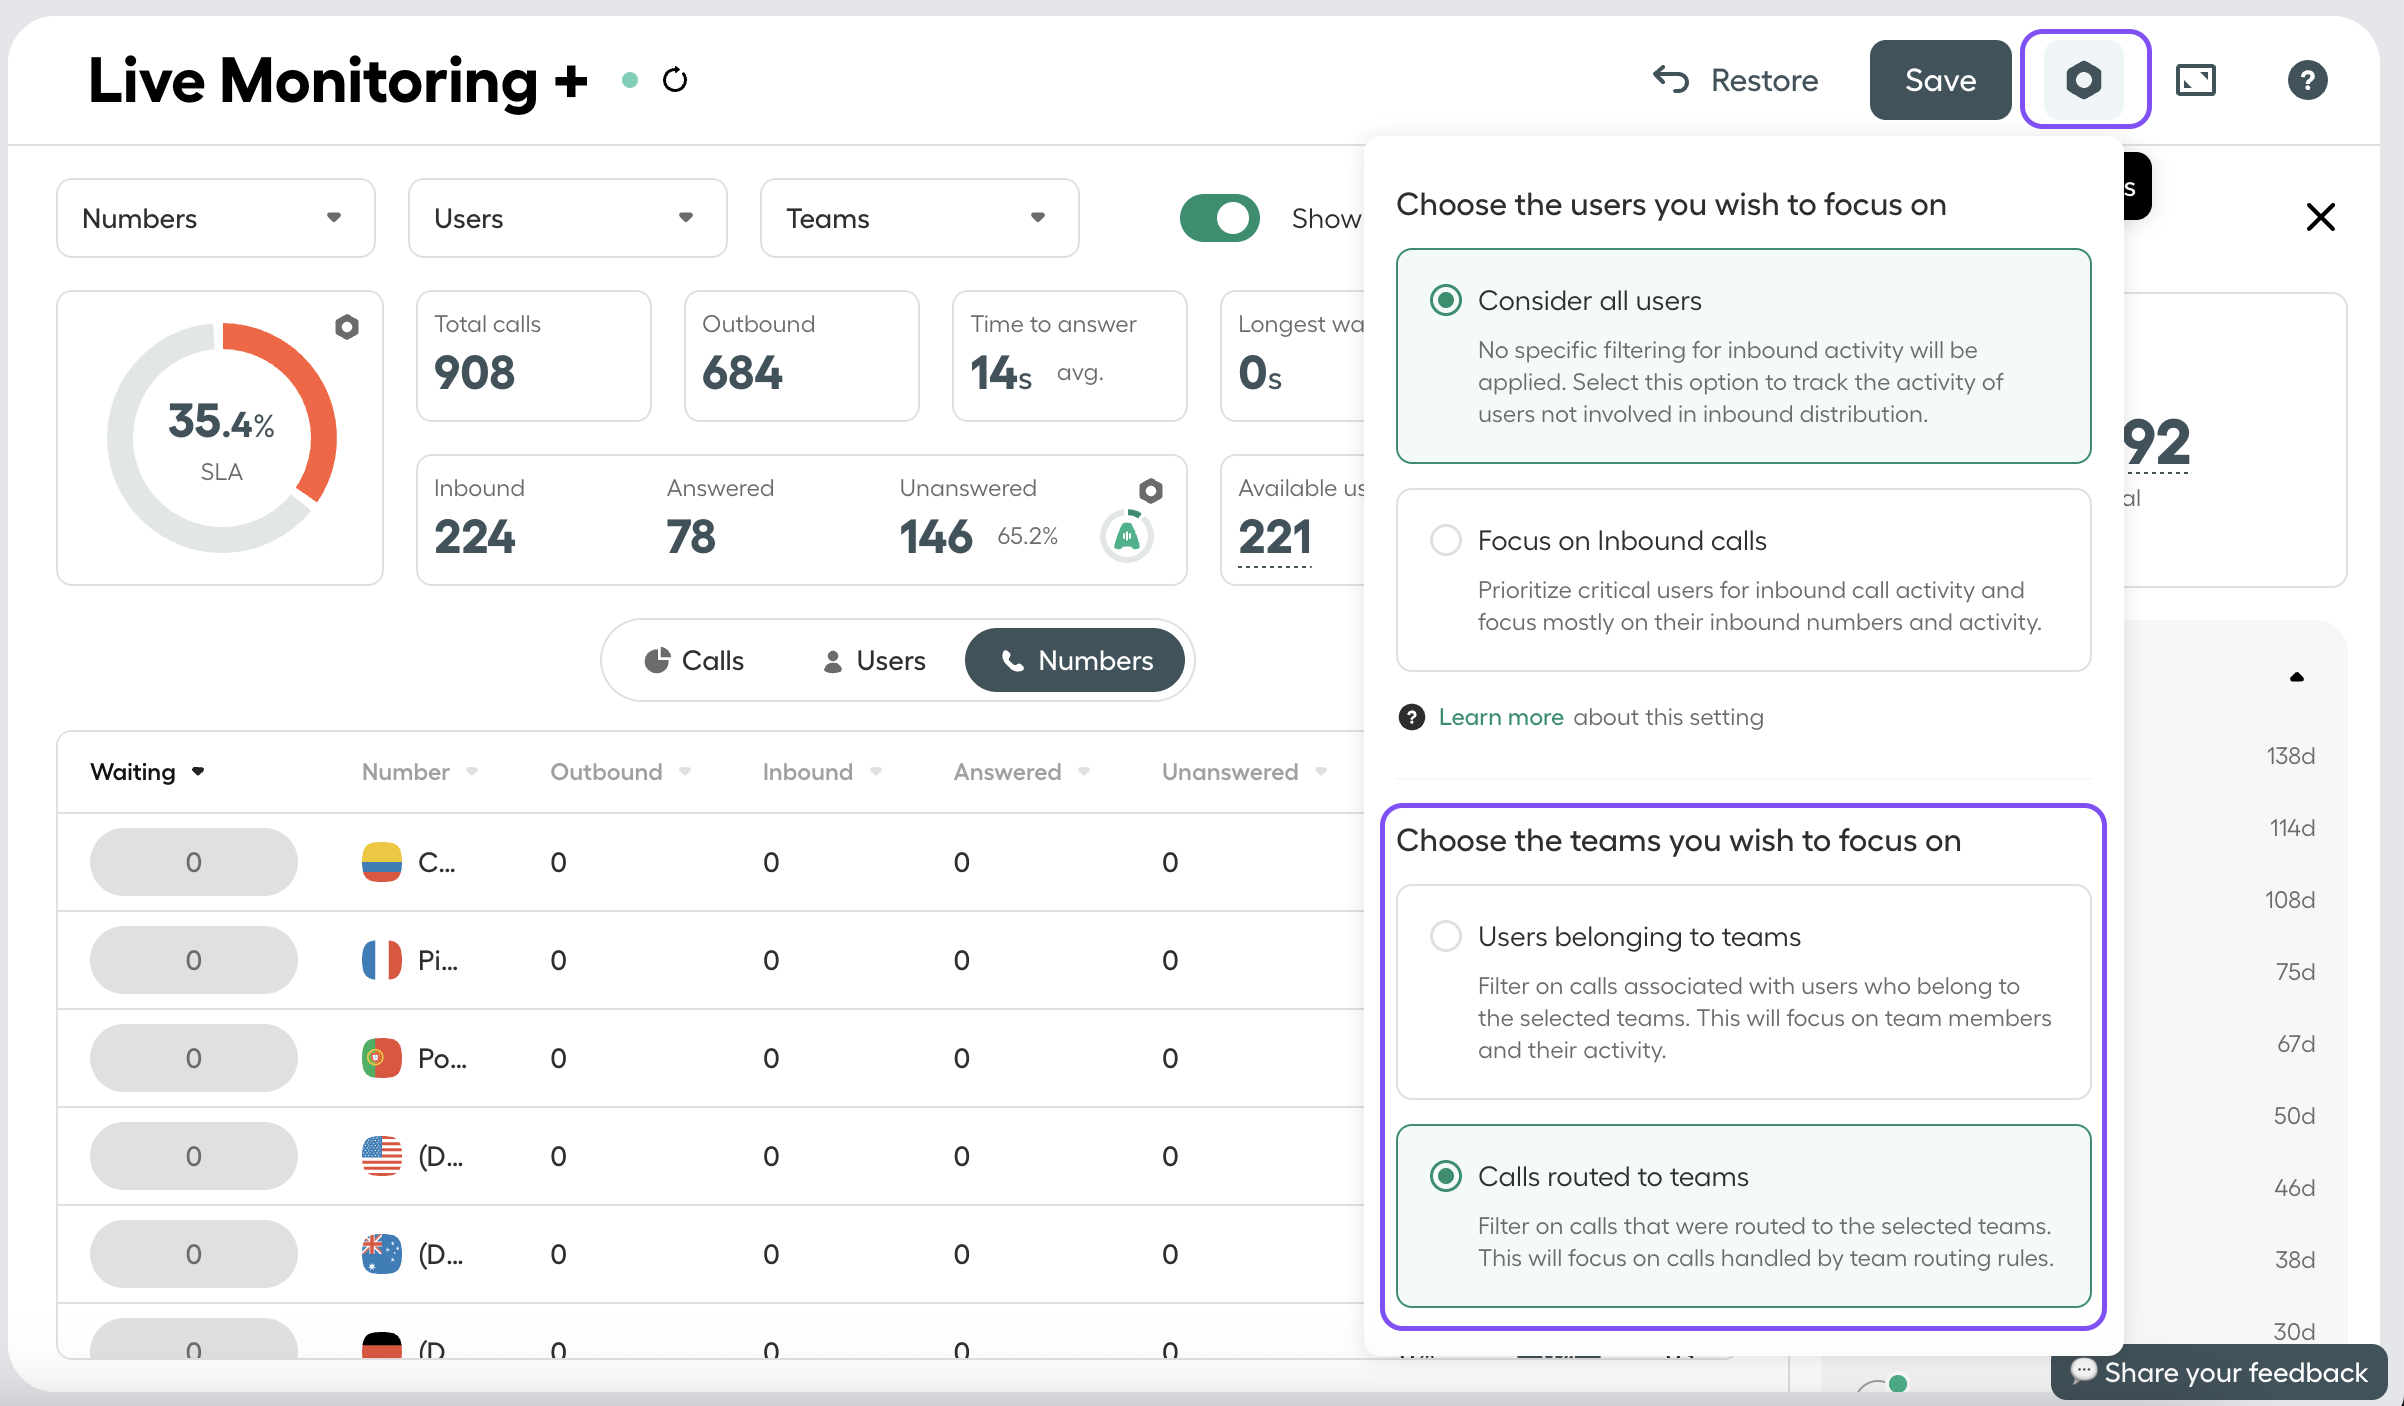Open the Numbers filter dropdown

coord(216,218)
